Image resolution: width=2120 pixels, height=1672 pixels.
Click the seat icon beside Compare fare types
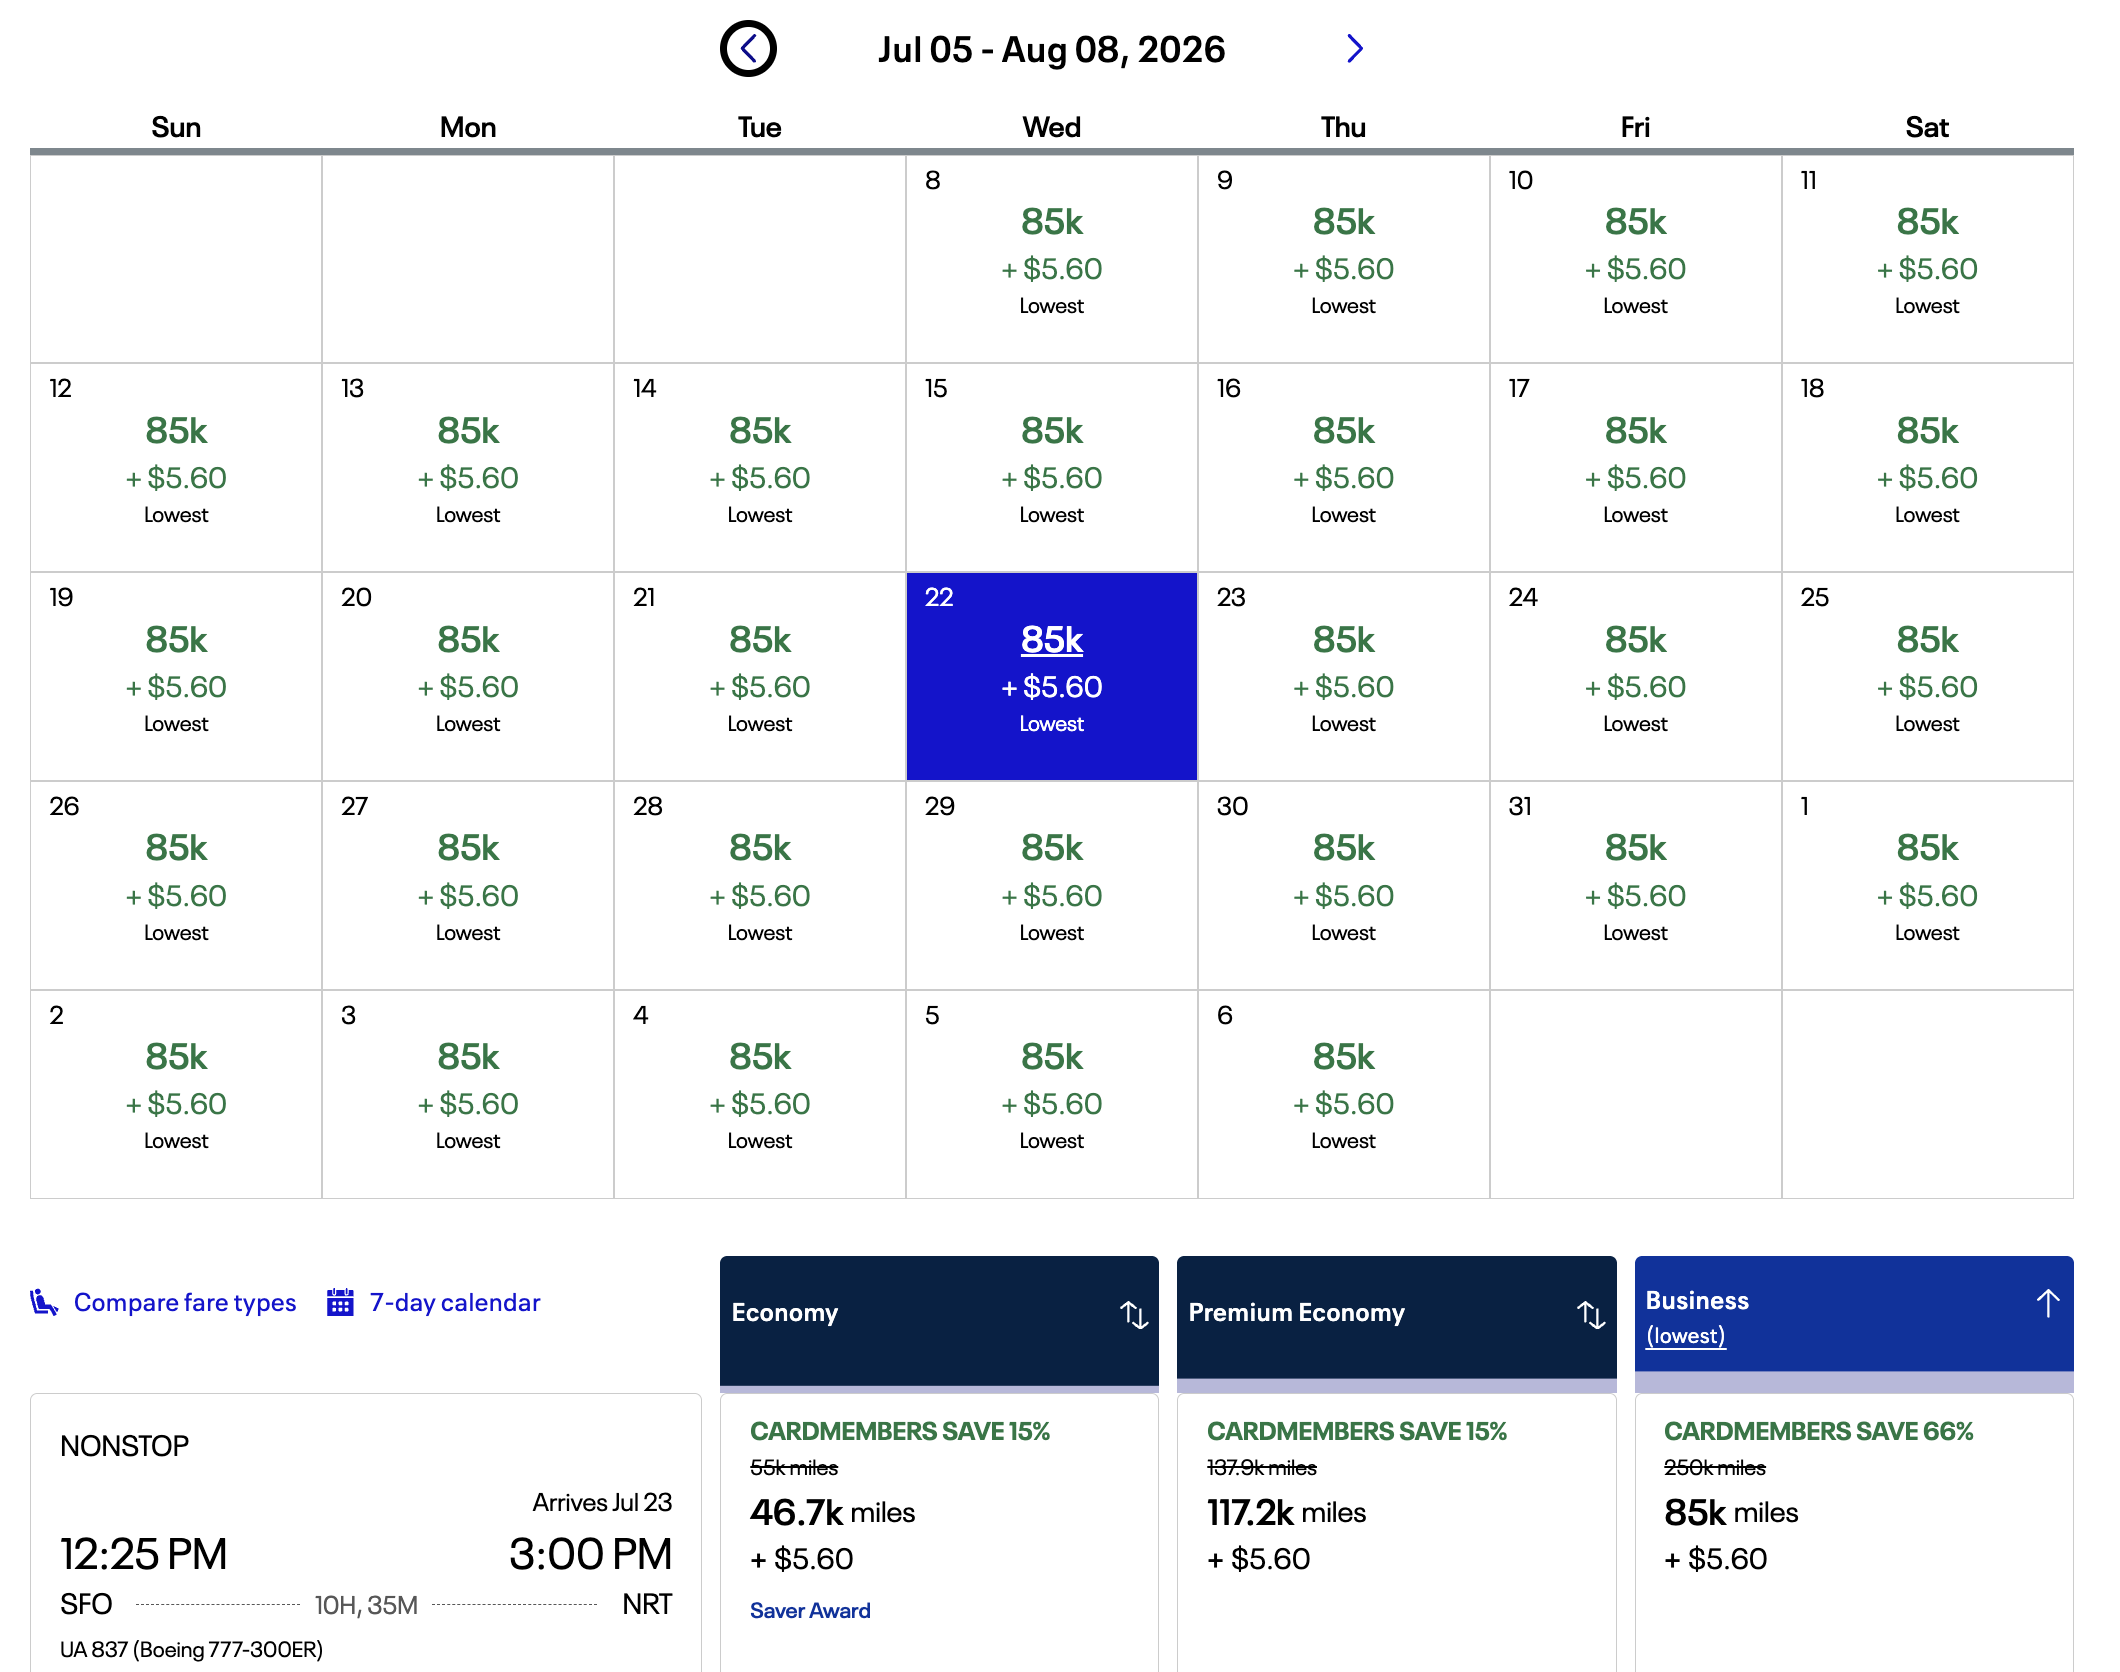[x=44, y=1302]
